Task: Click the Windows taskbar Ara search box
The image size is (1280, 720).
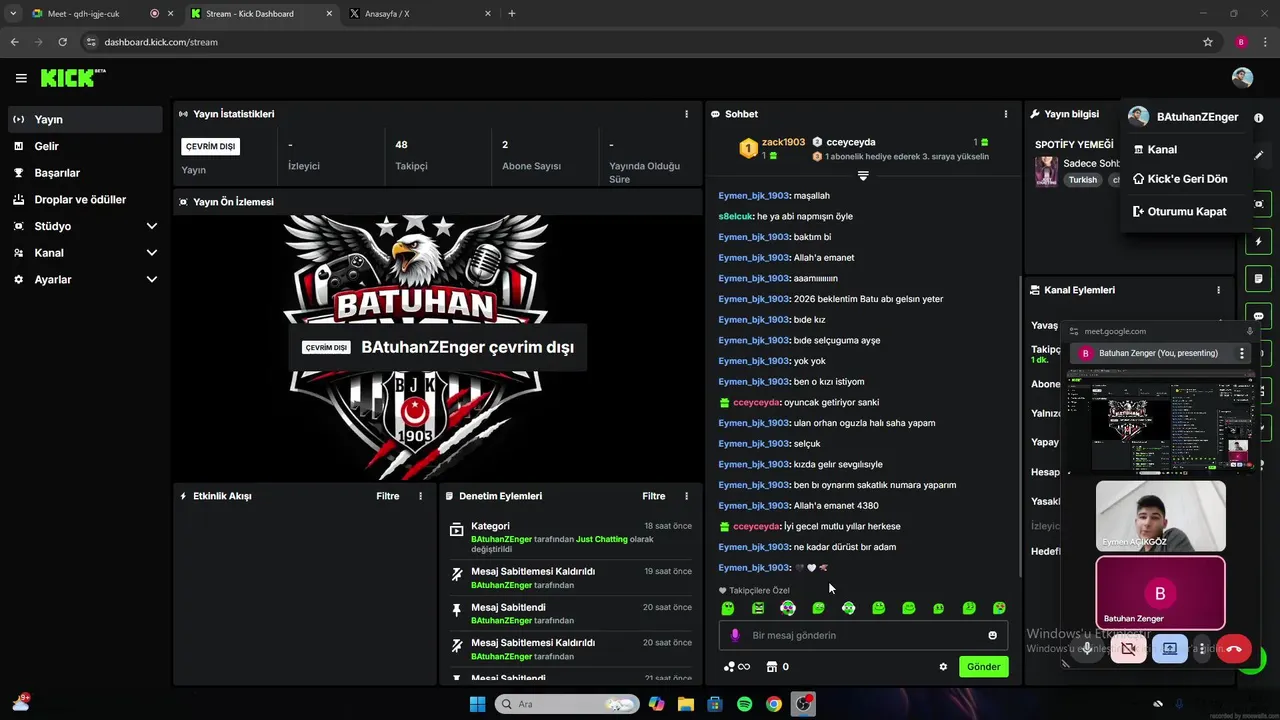Action: [567, 704]
